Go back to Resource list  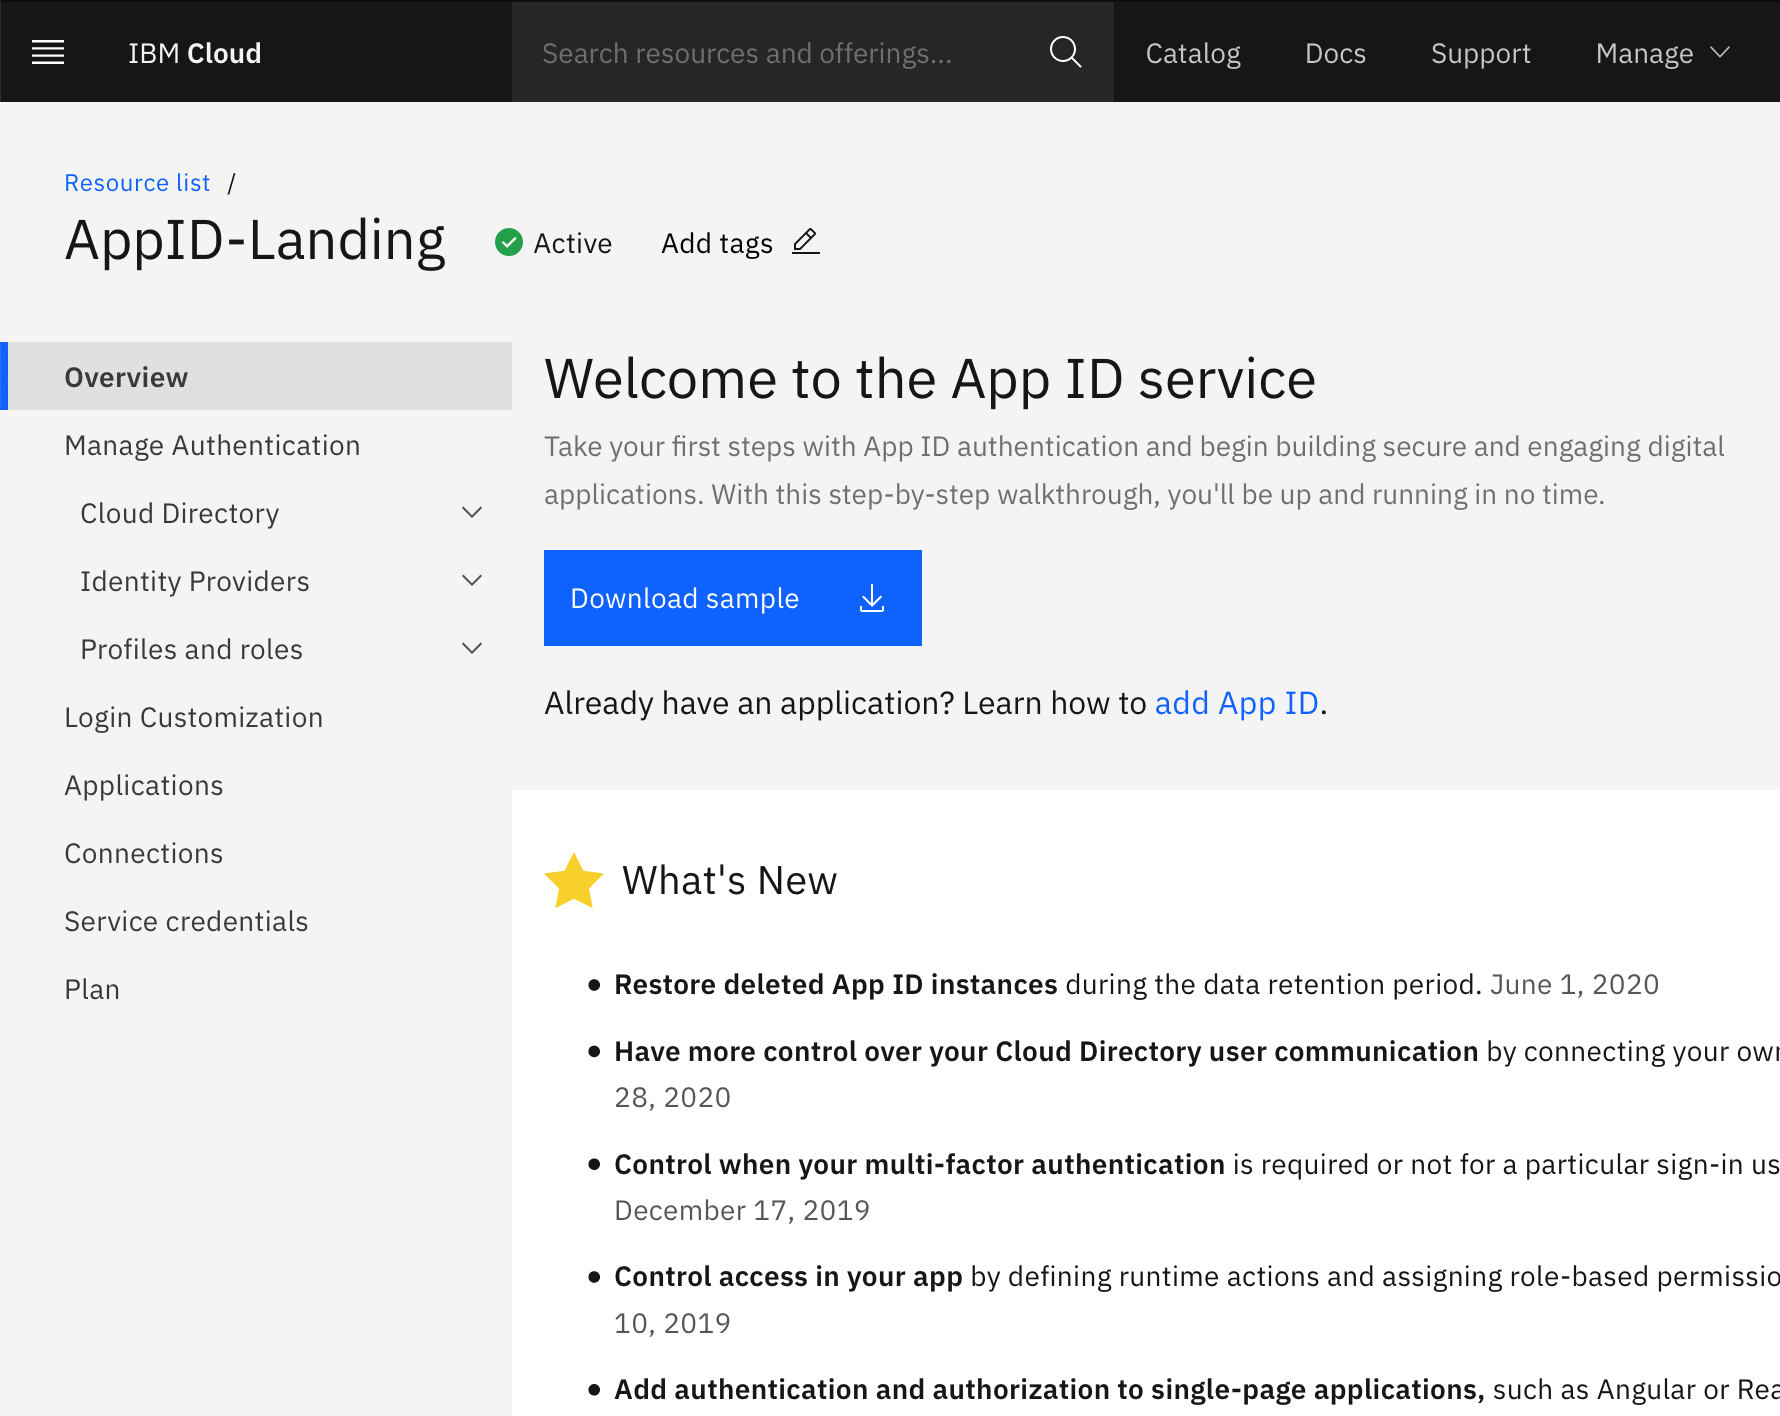[x=137, y=183]
